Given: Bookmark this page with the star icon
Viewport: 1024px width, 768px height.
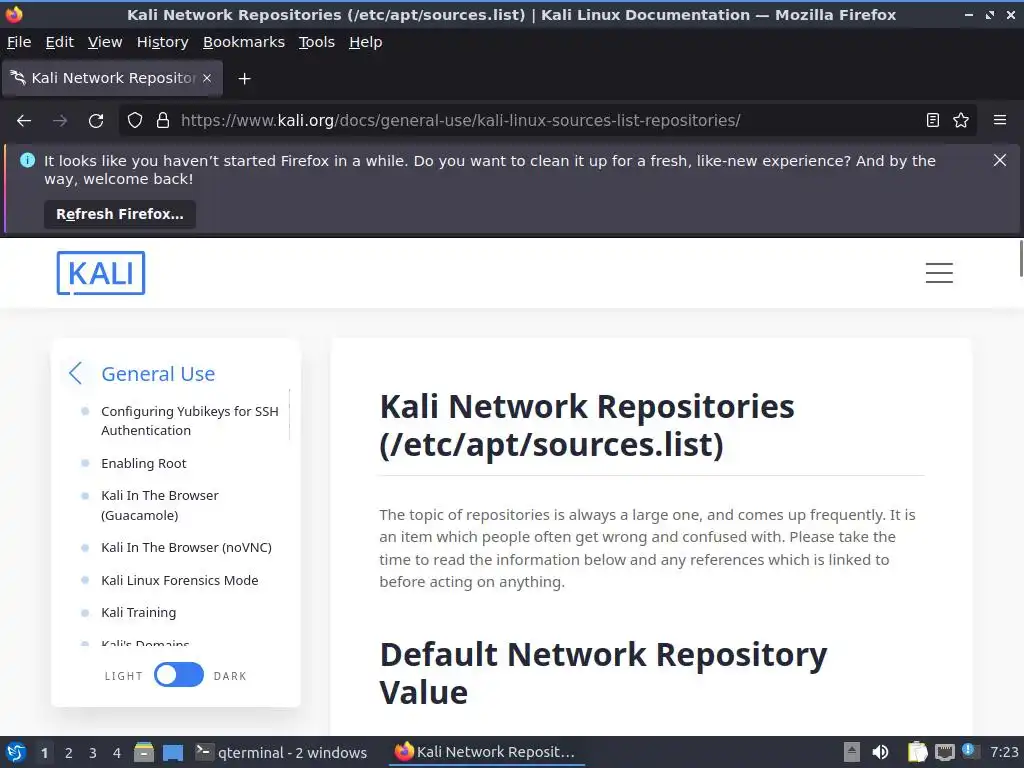Looking at the screenshot, I should tap(961, 120).
